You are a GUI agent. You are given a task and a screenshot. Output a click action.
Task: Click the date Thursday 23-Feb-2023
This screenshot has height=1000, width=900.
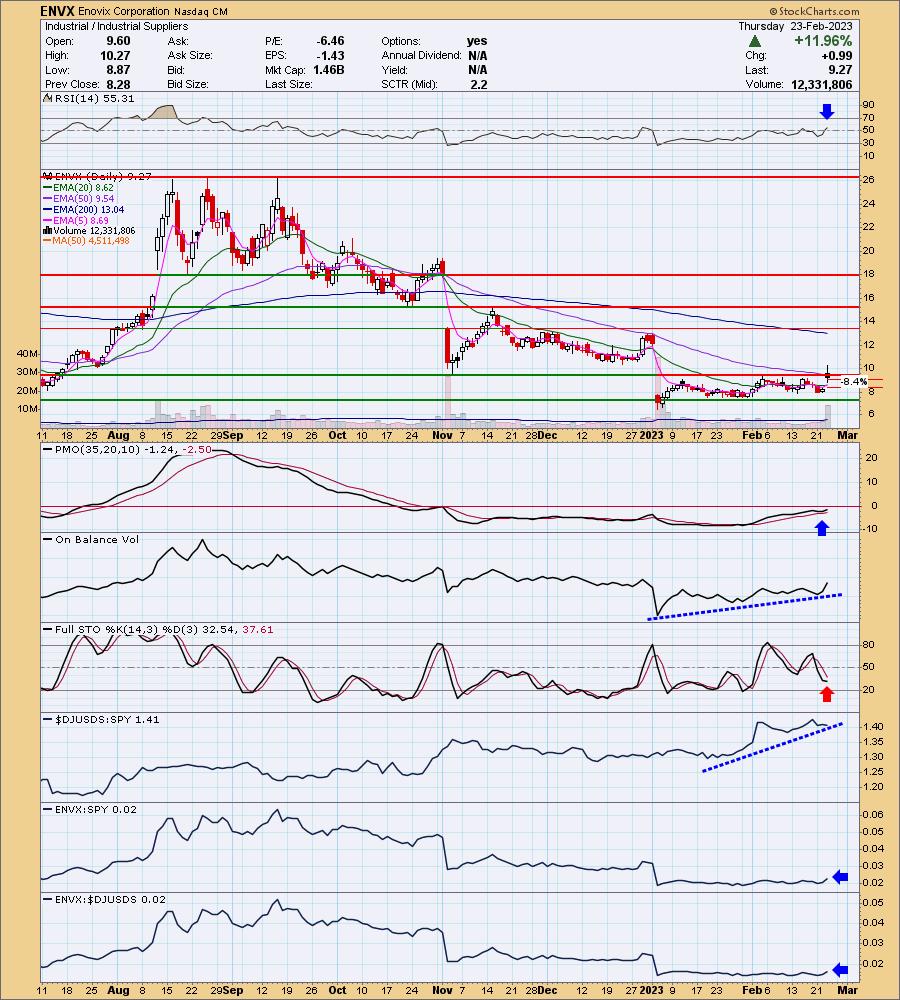(795, 26)
